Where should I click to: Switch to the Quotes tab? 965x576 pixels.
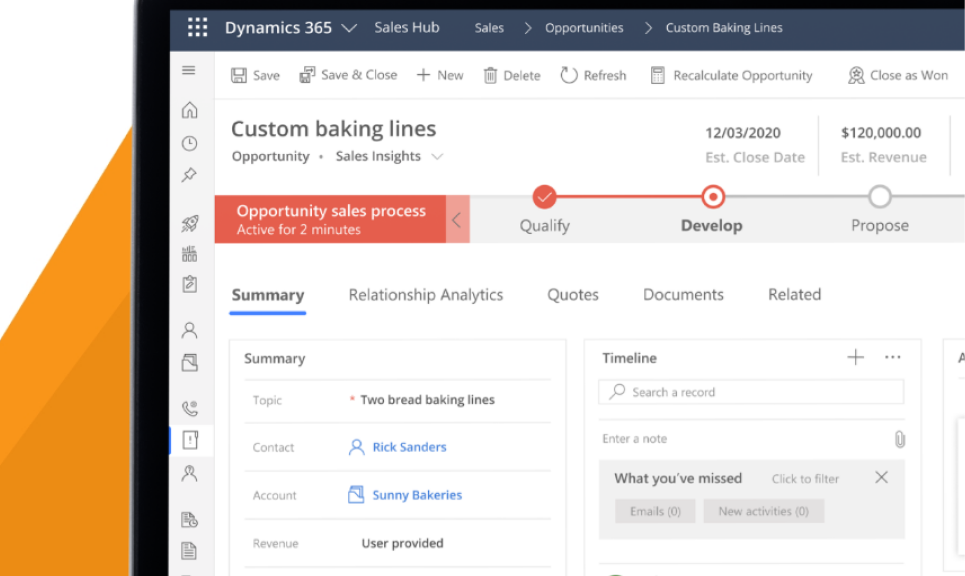coord(573,295)
